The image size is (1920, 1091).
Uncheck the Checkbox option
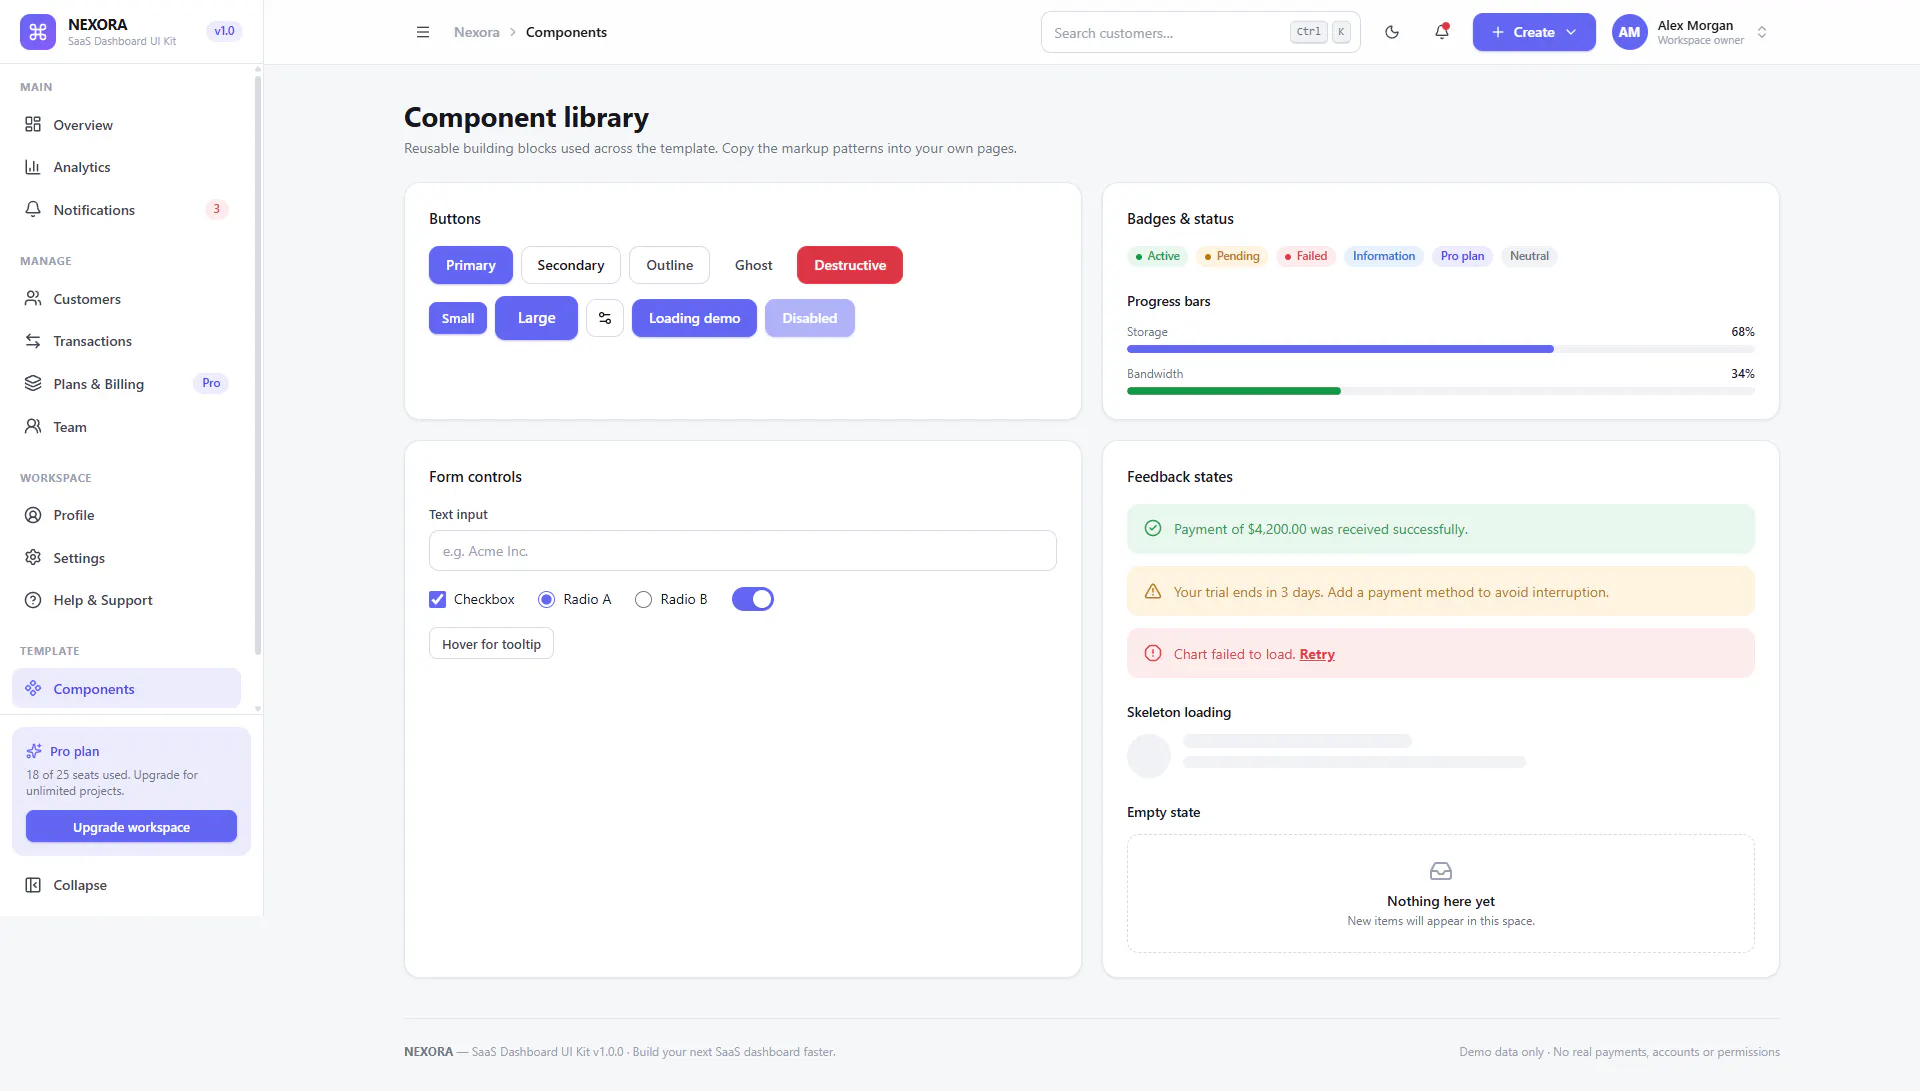(x=437, y=599)
